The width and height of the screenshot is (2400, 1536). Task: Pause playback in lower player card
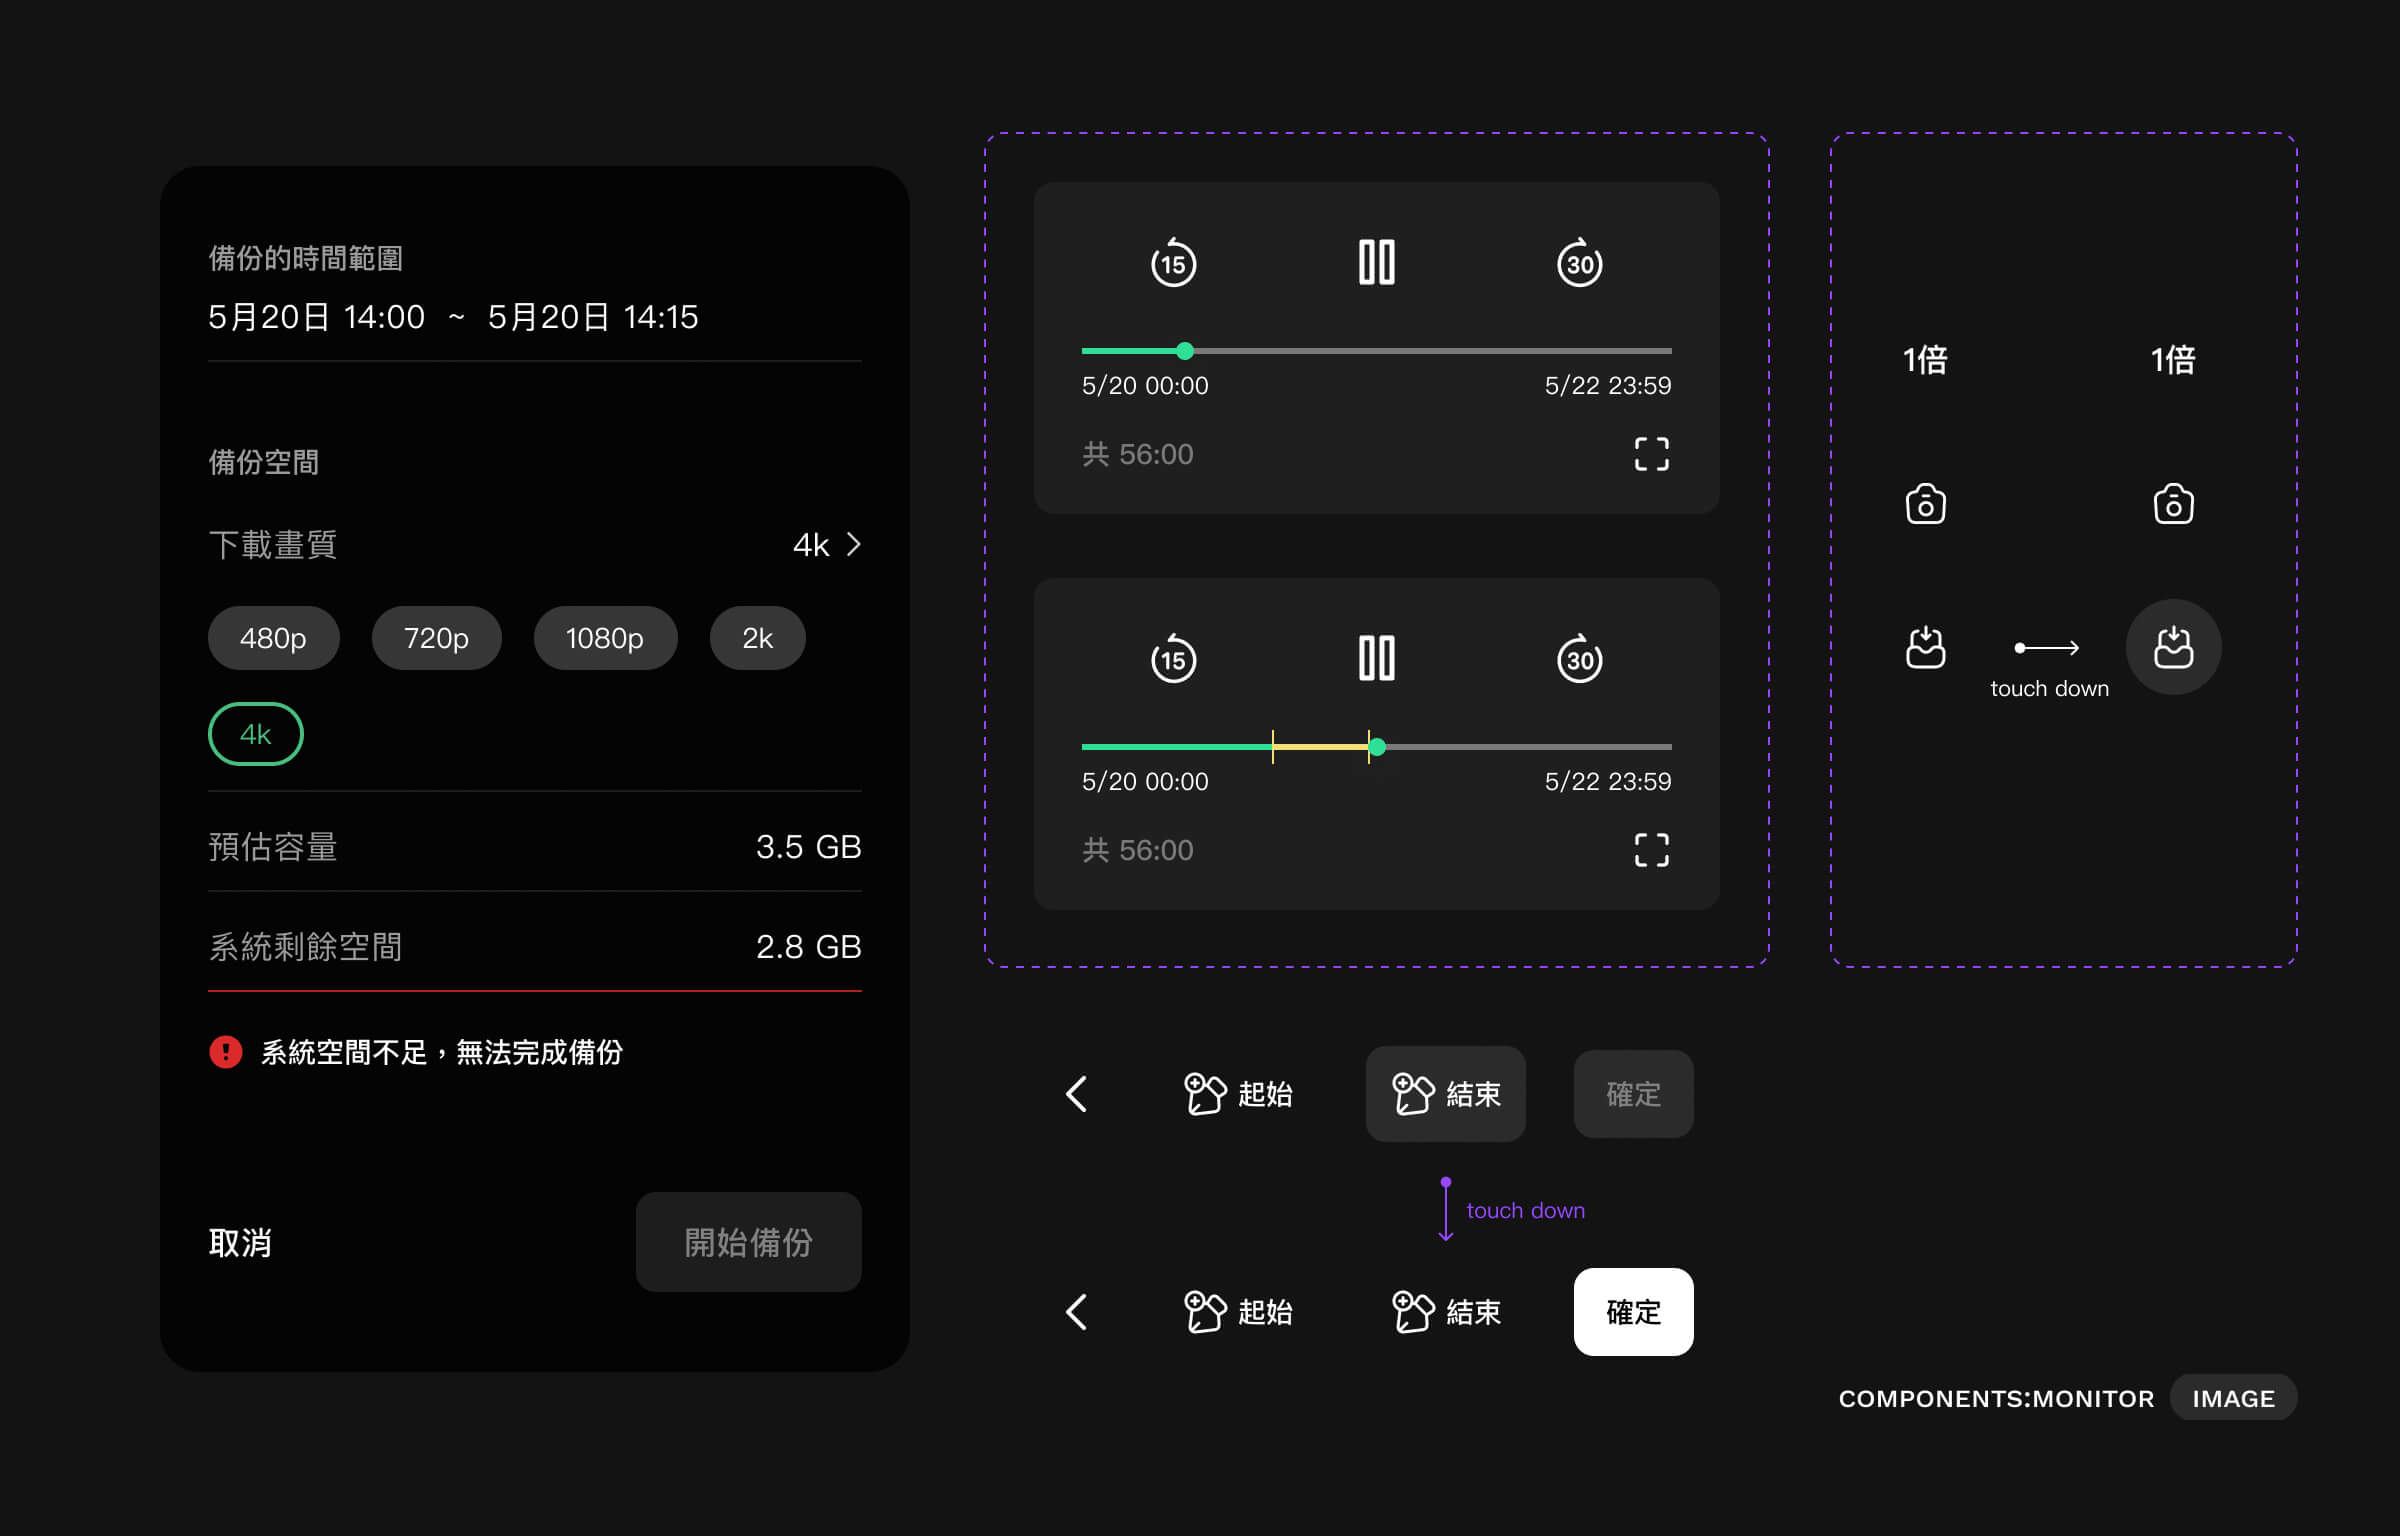click(x=1377, y=658)
